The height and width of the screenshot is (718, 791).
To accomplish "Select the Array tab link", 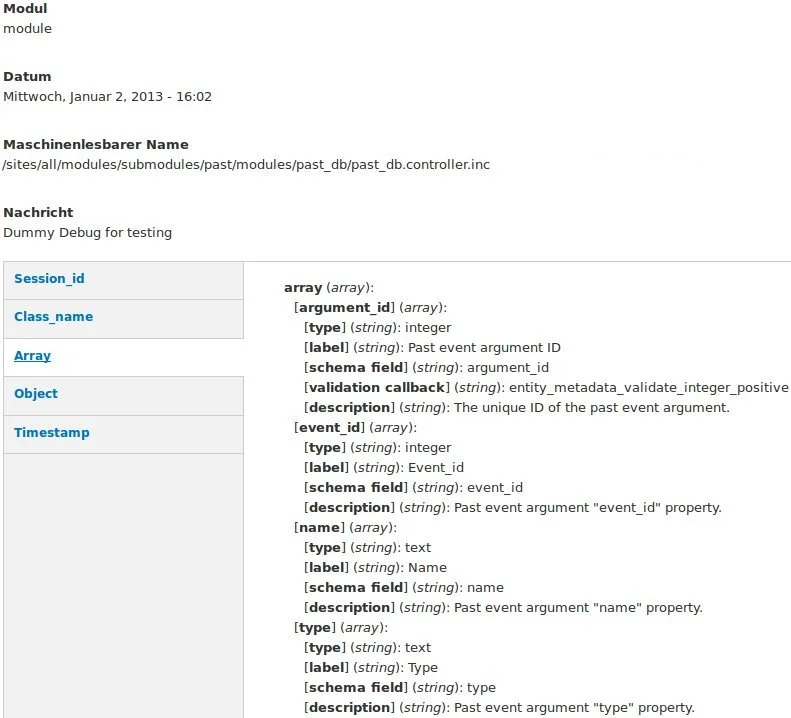I will pos(32,356).
